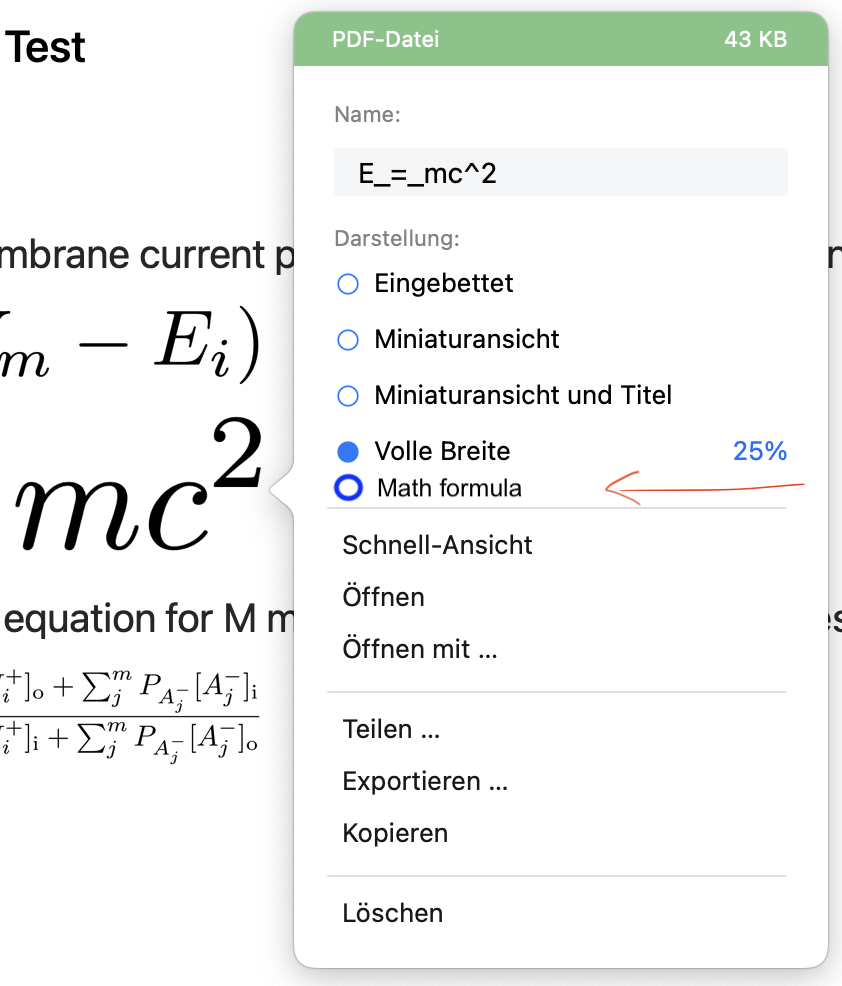842x986 pixels.
Task: Click the Test note title
Action: (45, 47)
